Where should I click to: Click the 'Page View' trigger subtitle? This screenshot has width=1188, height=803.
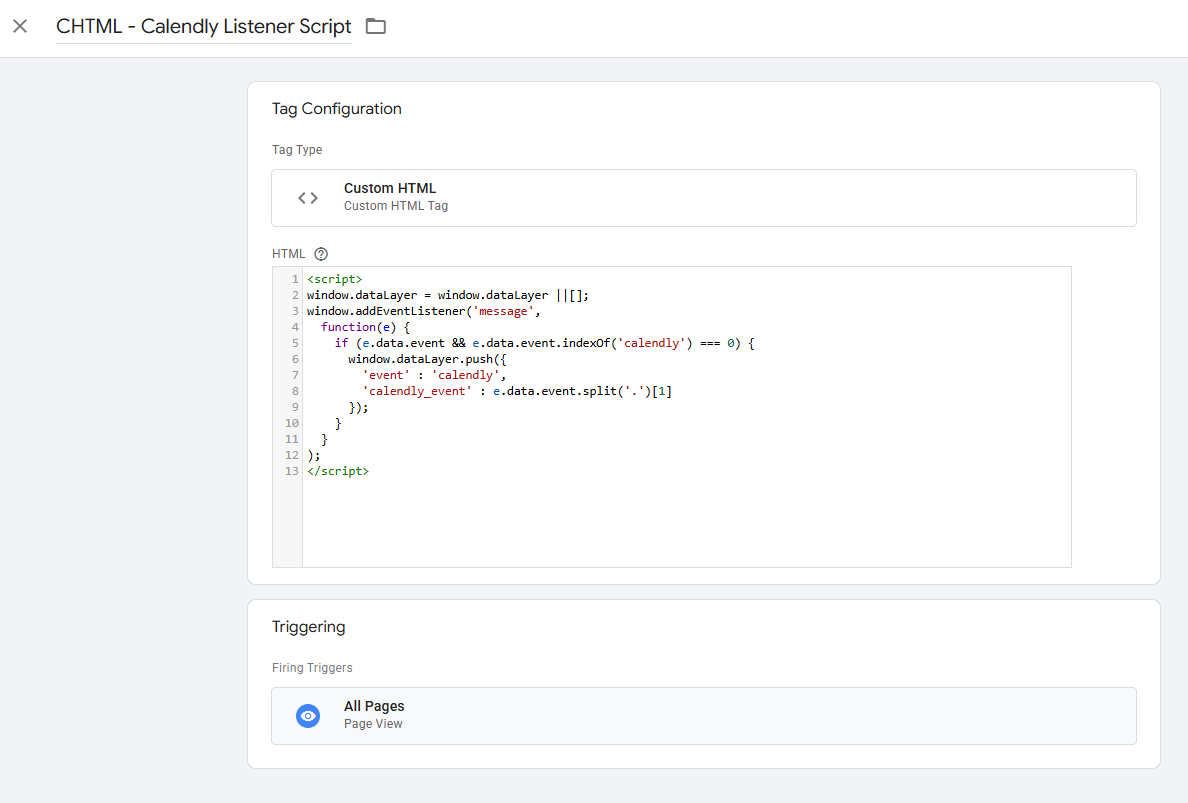[373, 724]
